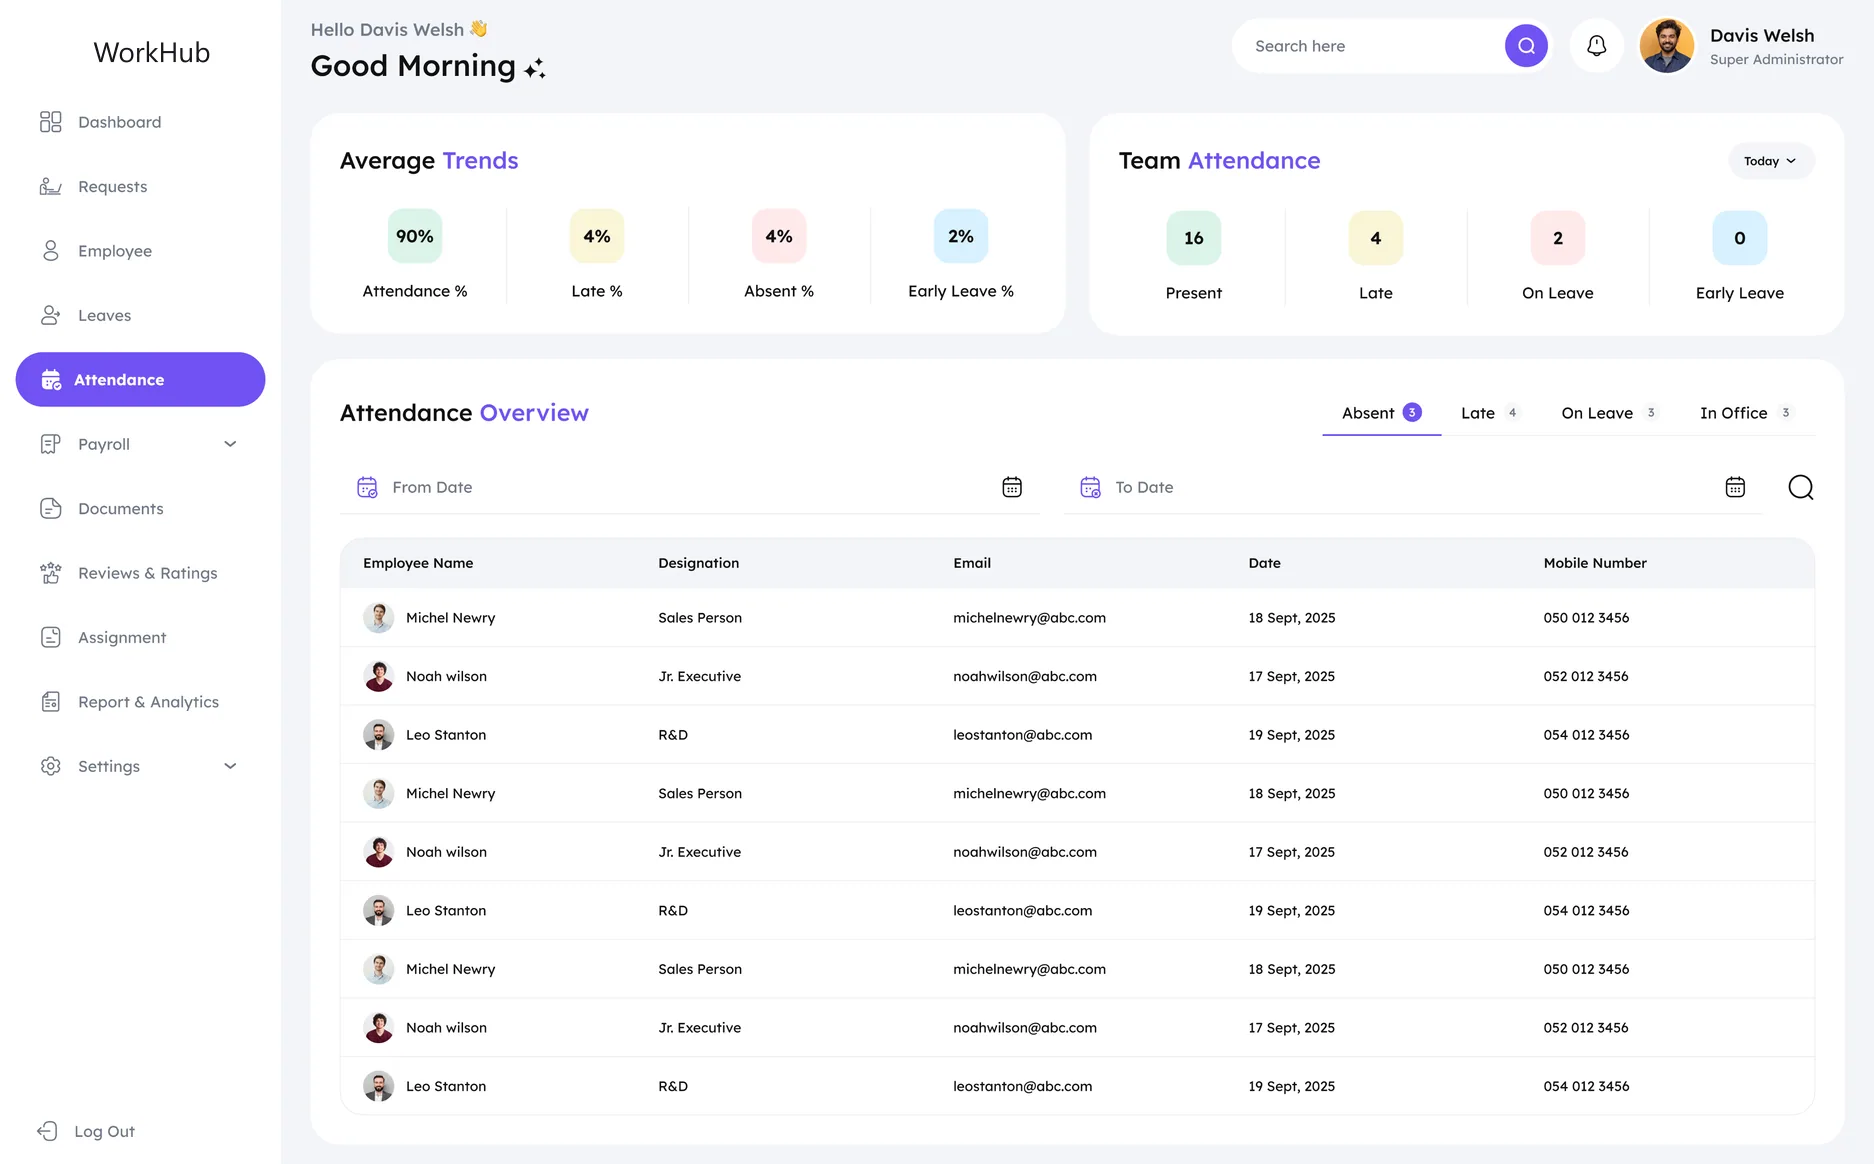Image resolution: width=1874 pixels, height=1164 pixels.
Task: Open the Today period dropdown
Action: (1771, 161)
